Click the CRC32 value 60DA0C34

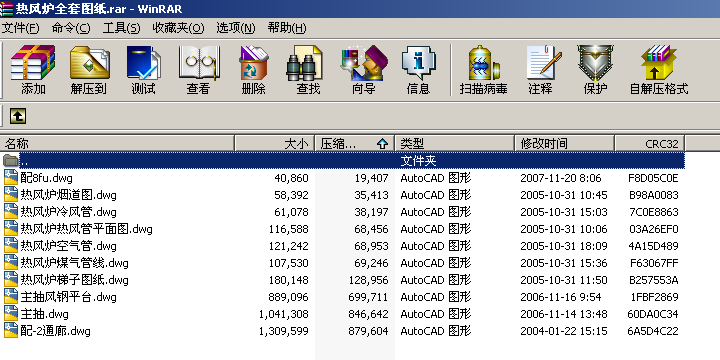[653, 314]
